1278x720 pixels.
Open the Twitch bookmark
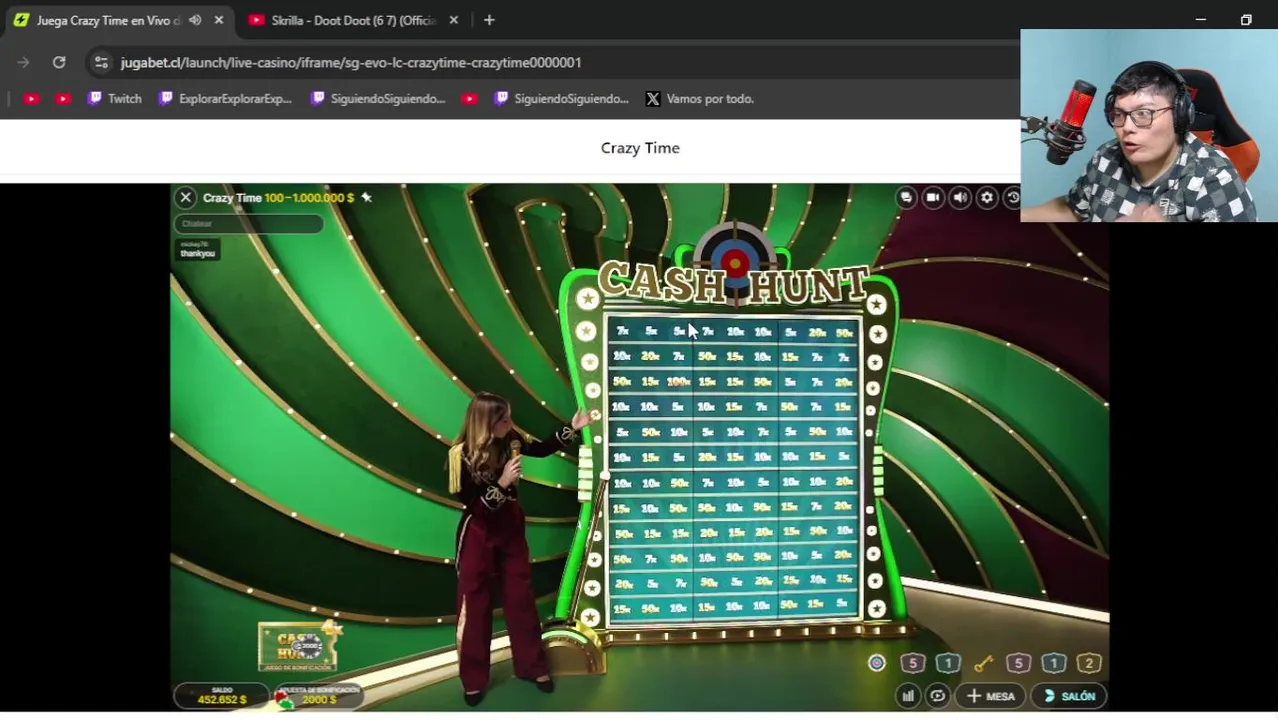click(x=114, y=99)
